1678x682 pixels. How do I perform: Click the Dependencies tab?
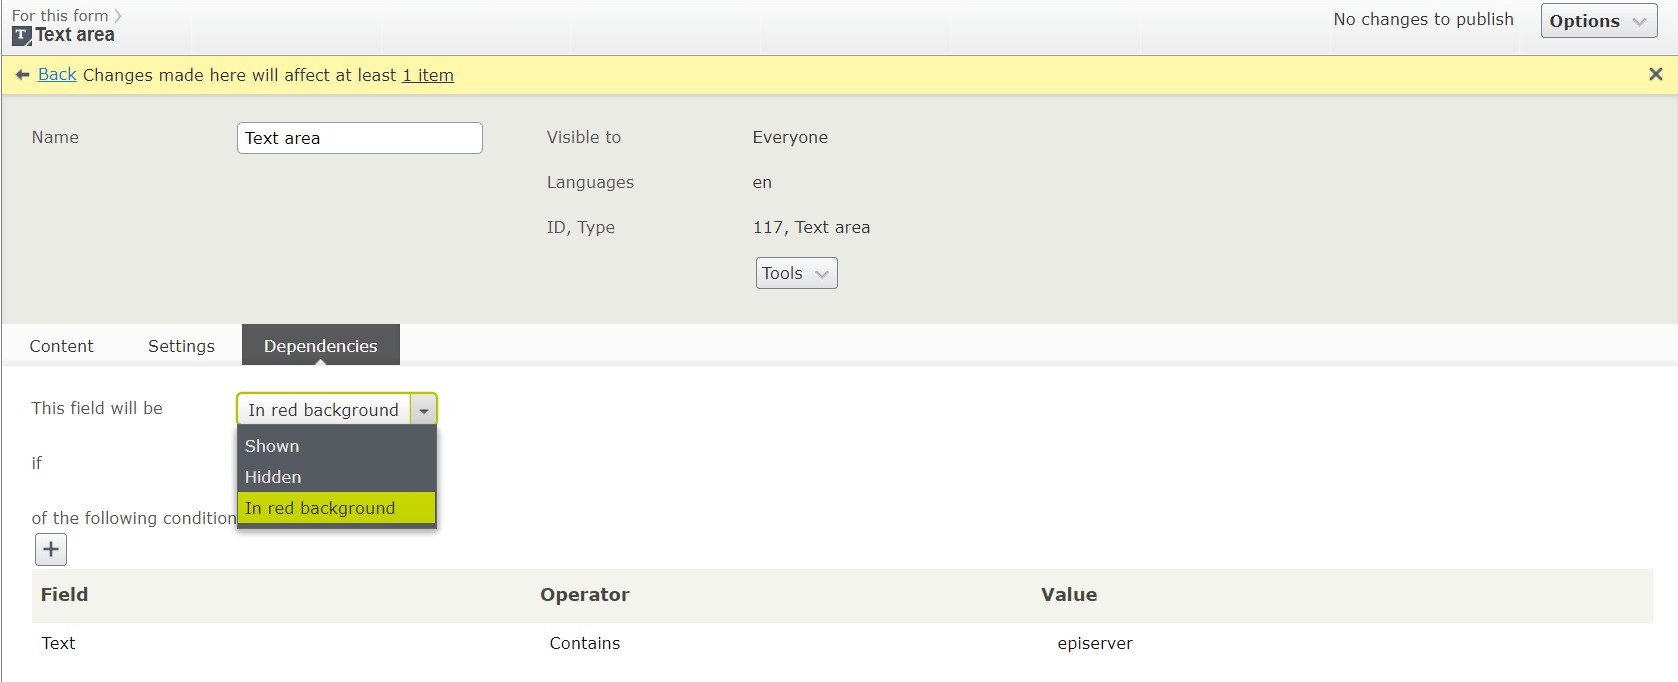[x=320, y=346]
